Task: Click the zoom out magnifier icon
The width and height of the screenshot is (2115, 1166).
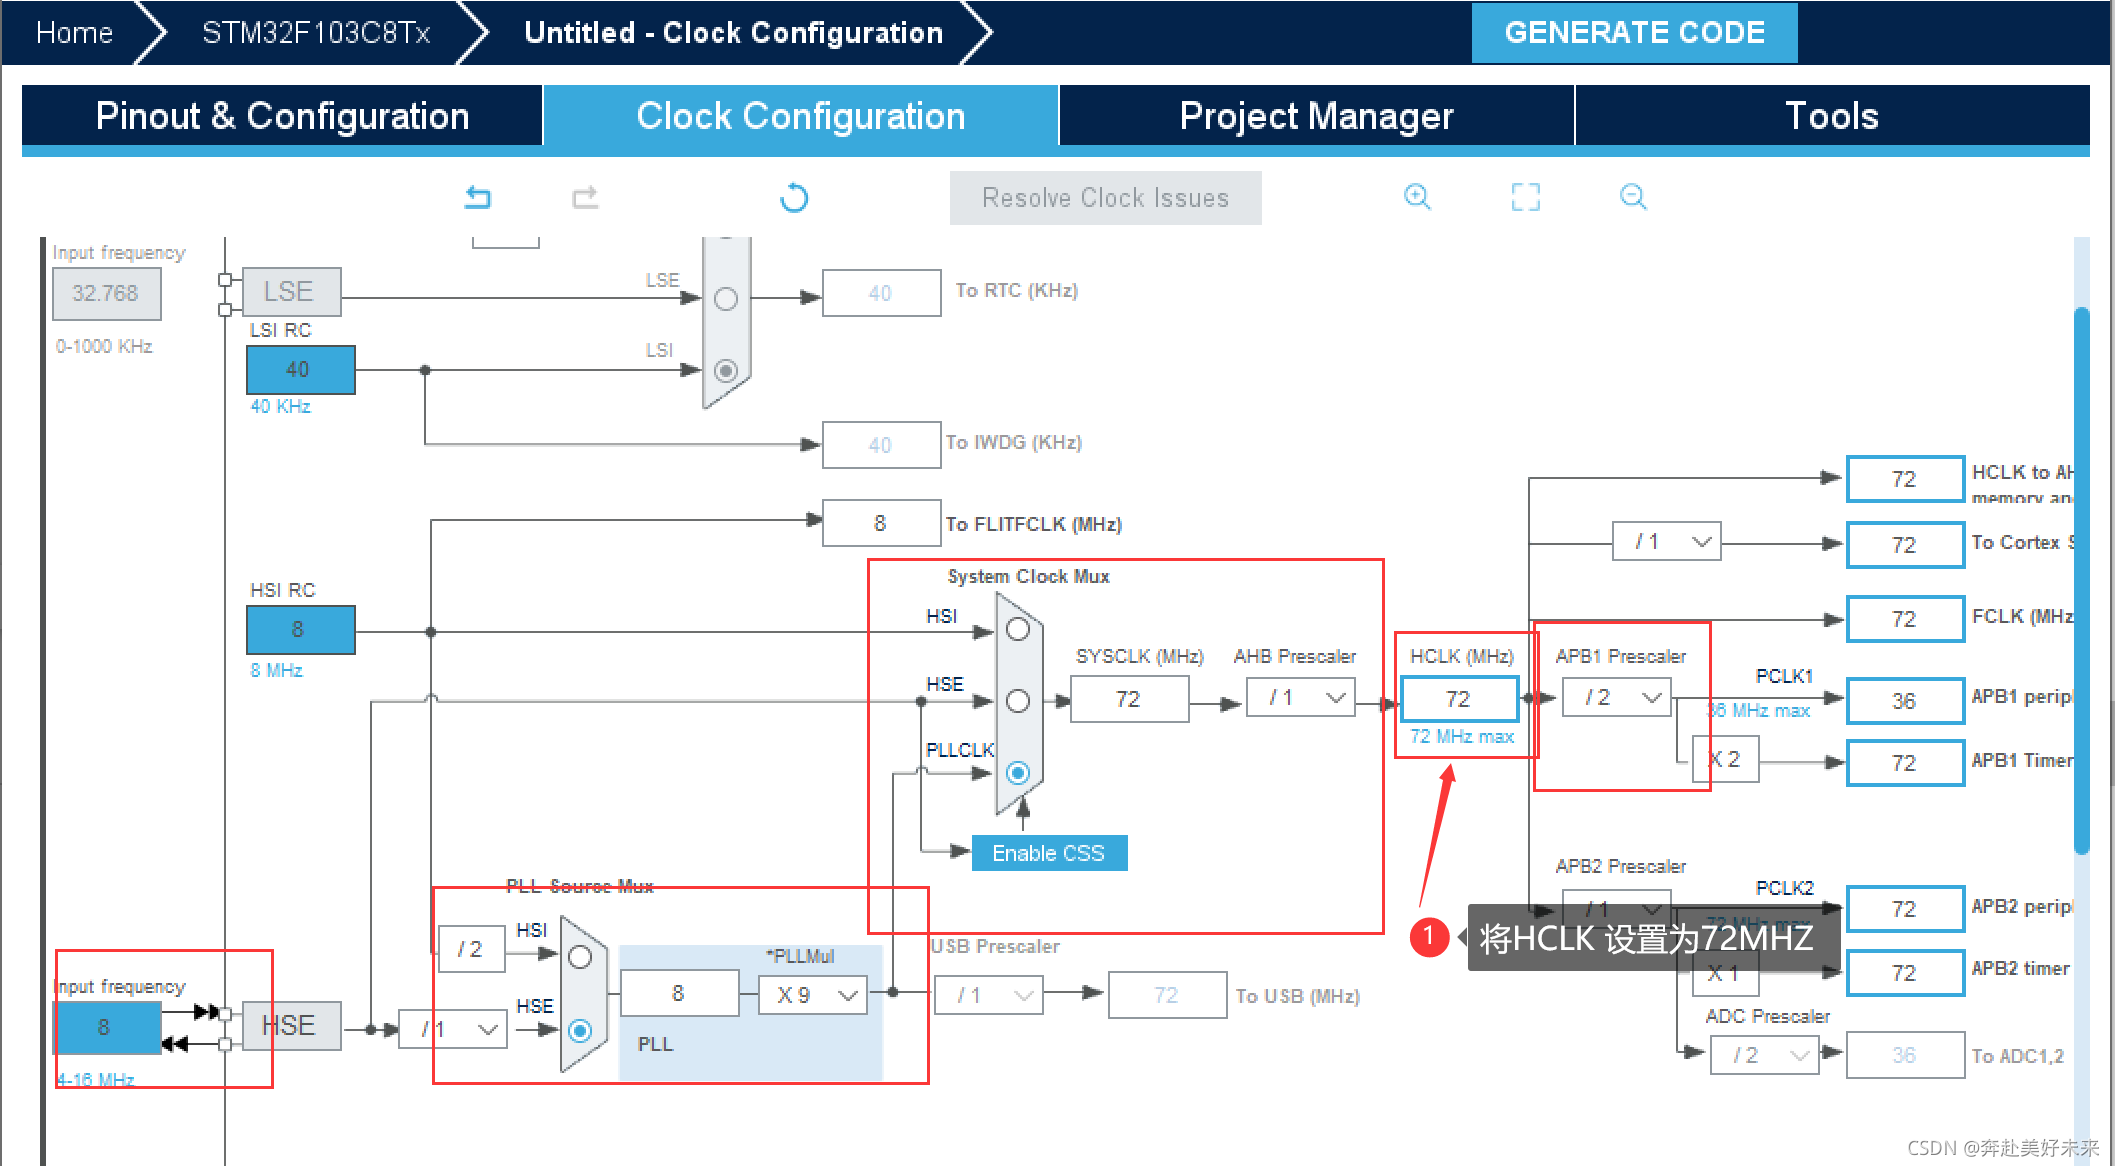Action: (x=1633, y=197)
